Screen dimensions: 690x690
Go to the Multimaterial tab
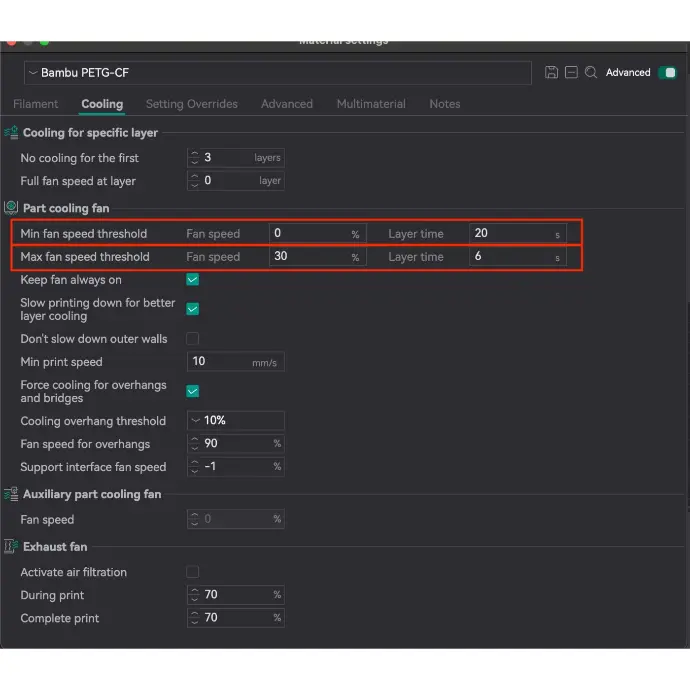point(371,104)
